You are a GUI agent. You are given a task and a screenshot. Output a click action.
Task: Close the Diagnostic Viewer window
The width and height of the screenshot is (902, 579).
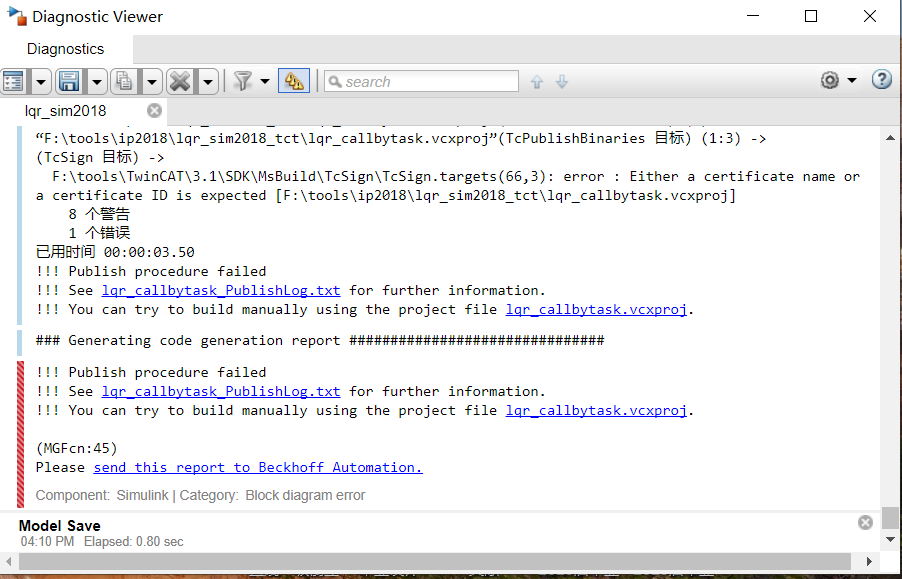pyautogui.click(x=870, y=16)
